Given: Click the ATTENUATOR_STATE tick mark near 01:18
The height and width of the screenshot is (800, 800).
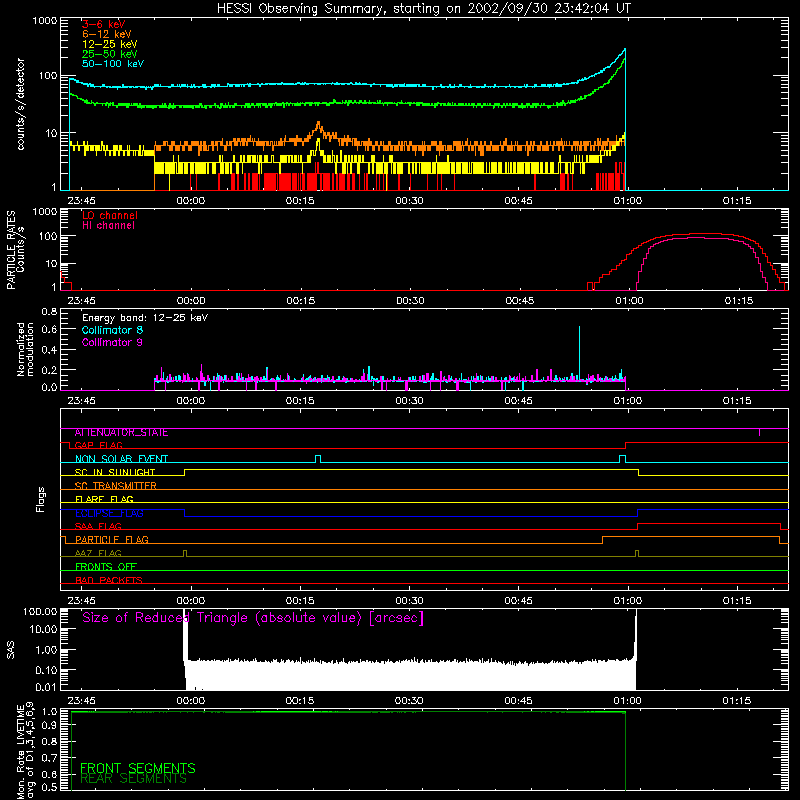Looking at the screenshot, I should (x=759, y=433).
